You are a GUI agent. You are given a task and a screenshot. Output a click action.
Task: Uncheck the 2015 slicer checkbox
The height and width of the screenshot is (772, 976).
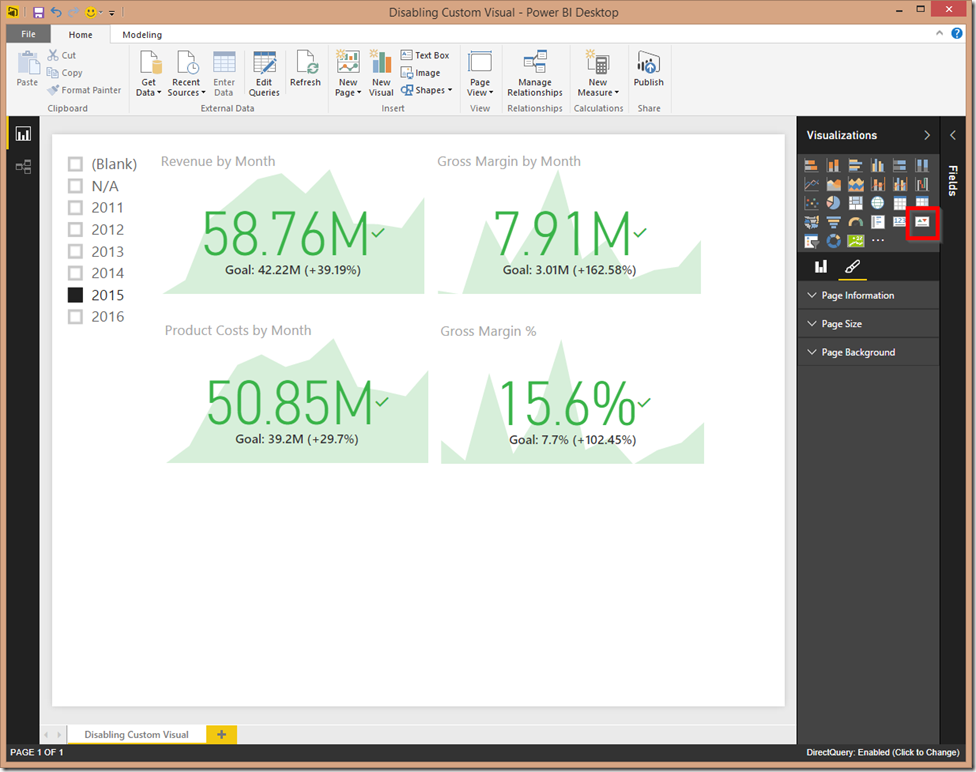(x=75, y=294)
